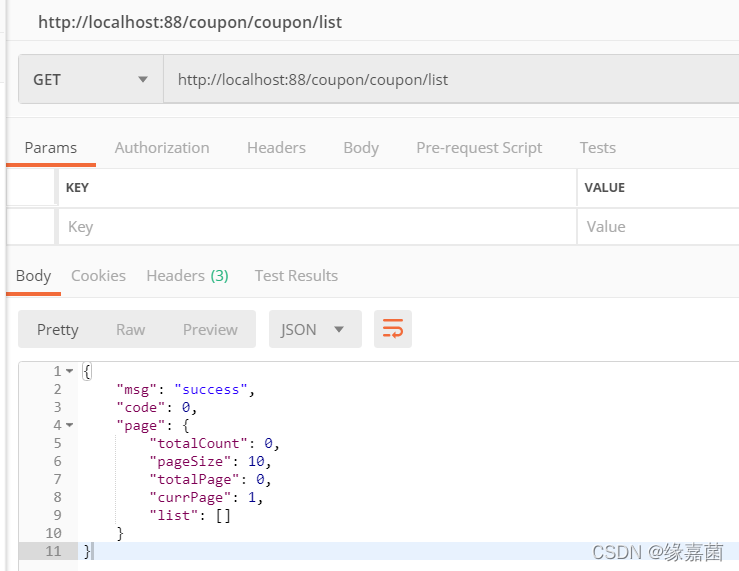Image resolution: width=739 pixels, height=571 pixels.
Task: Click the "totalPage": 0 line
Action: pos(210,479)
